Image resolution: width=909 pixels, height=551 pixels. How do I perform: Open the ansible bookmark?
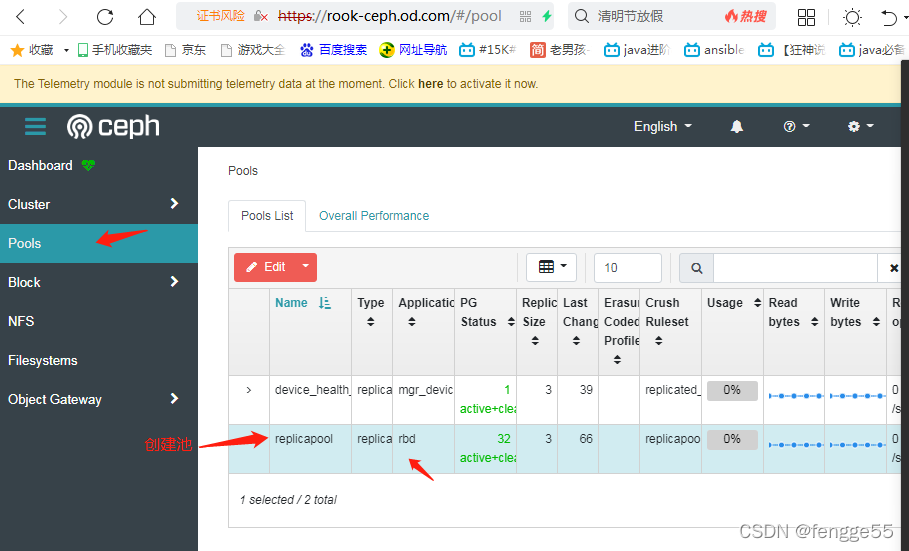(x=714, y=50)
